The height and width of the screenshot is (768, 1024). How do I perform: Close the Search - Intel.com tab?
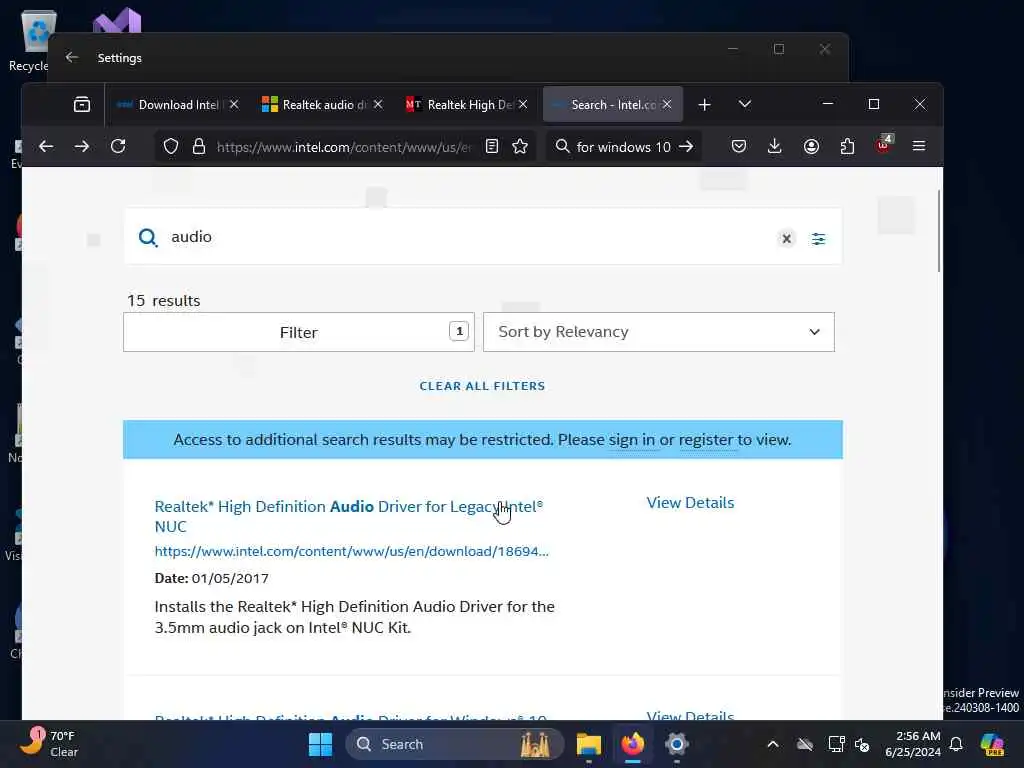(x=667, y=104)
